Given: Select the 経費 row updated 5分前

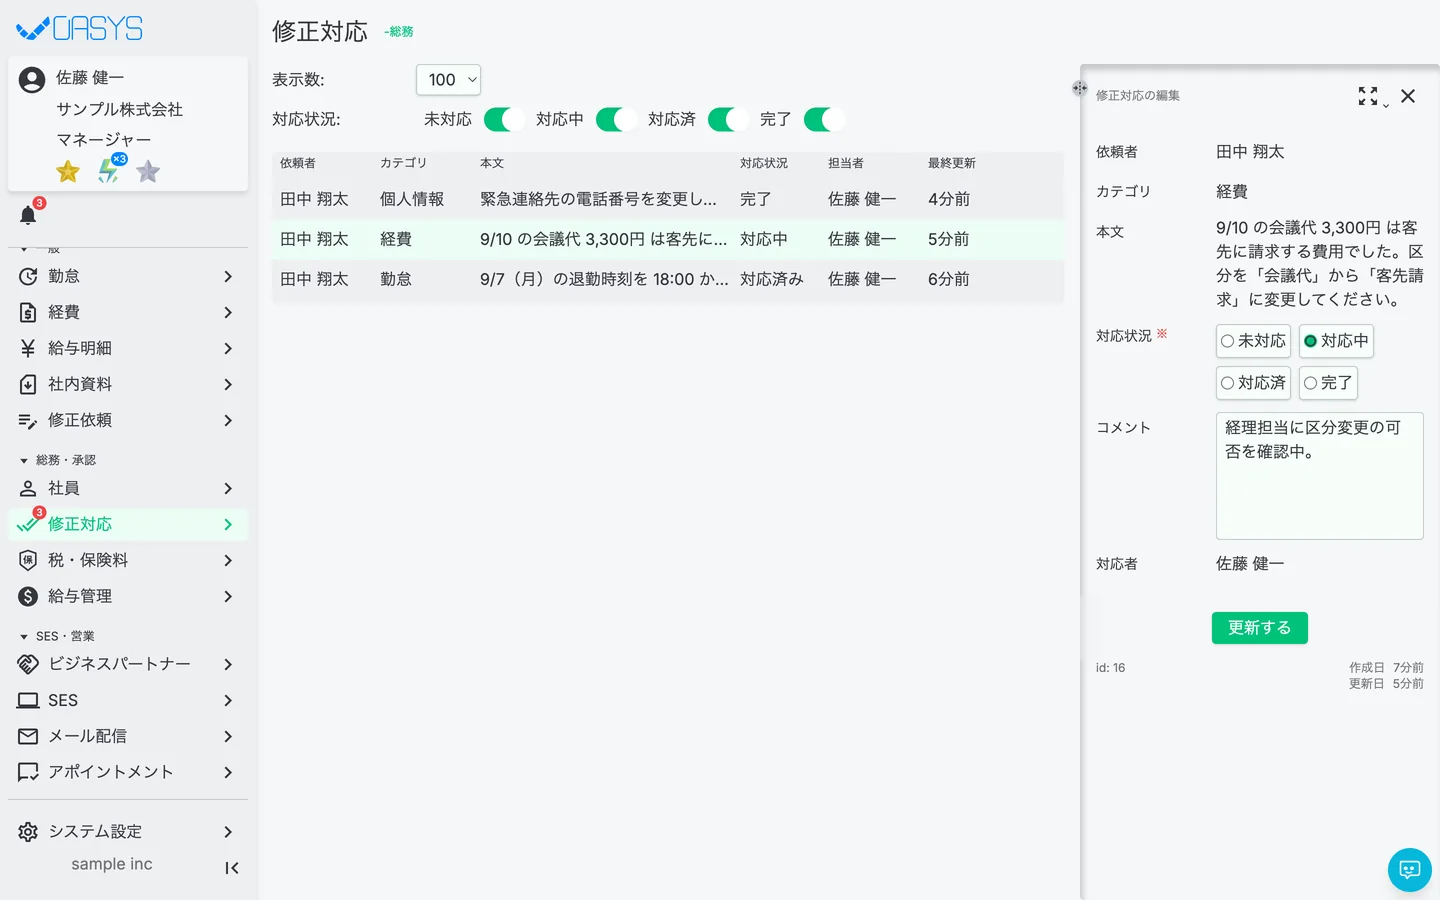Looking at the screenshot, I should (x=668, y=239).
